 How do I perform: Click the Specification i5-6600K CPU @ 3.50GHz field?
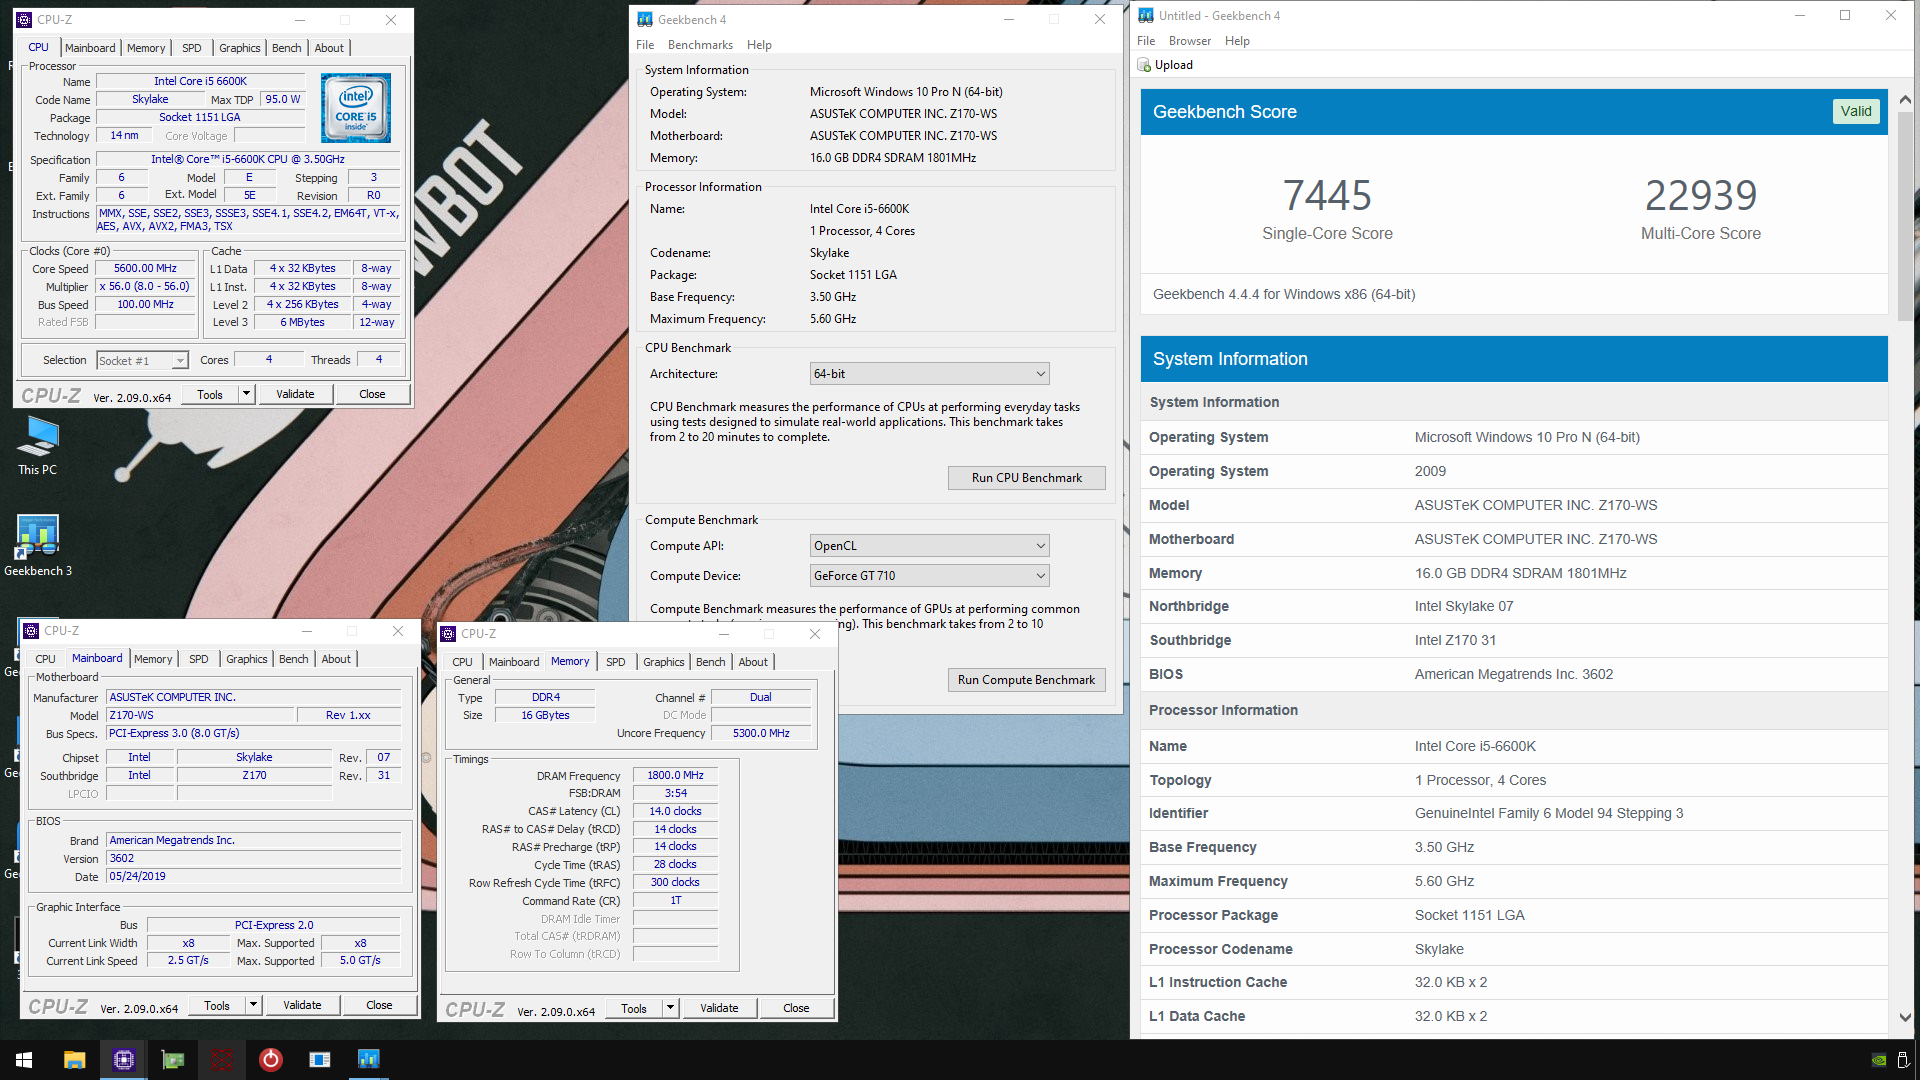[248, 159]
